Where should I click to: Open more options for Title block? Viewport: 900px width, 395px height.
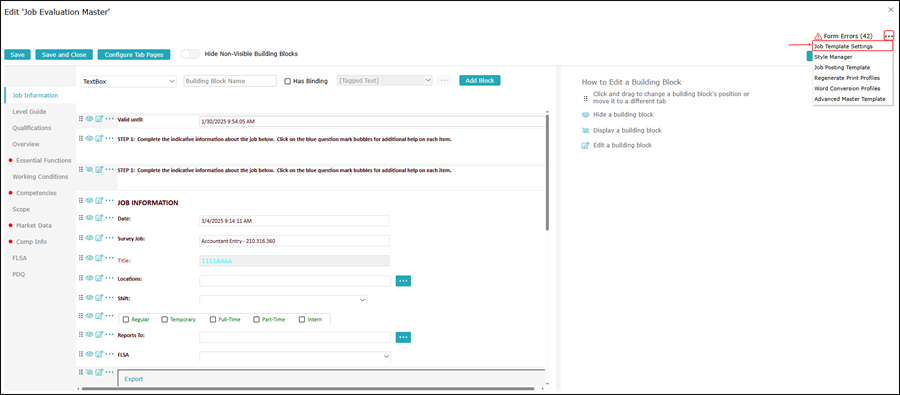109,258
